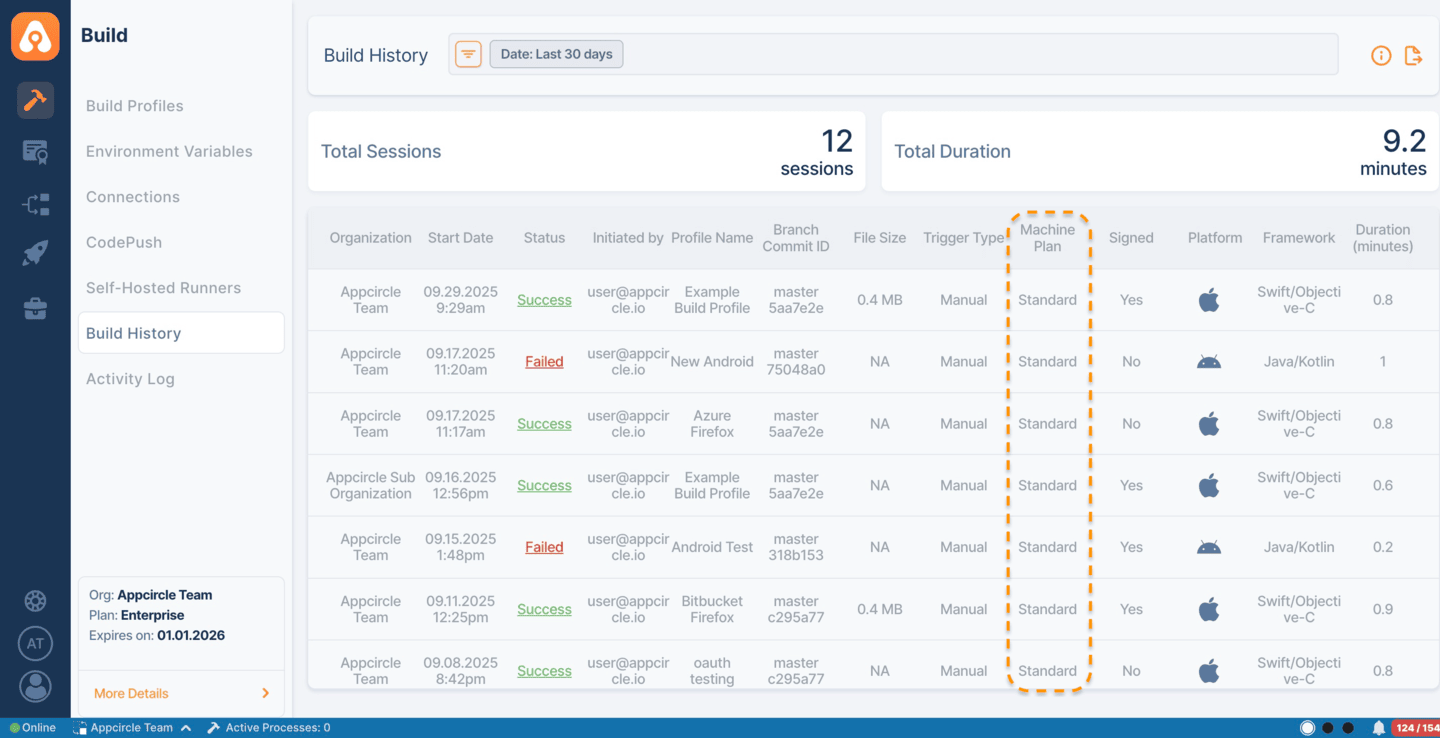The height and width of the screenshot is (738, 1440).
Task: Select Environment Variables in sidebar
Action: pos(169,152)
